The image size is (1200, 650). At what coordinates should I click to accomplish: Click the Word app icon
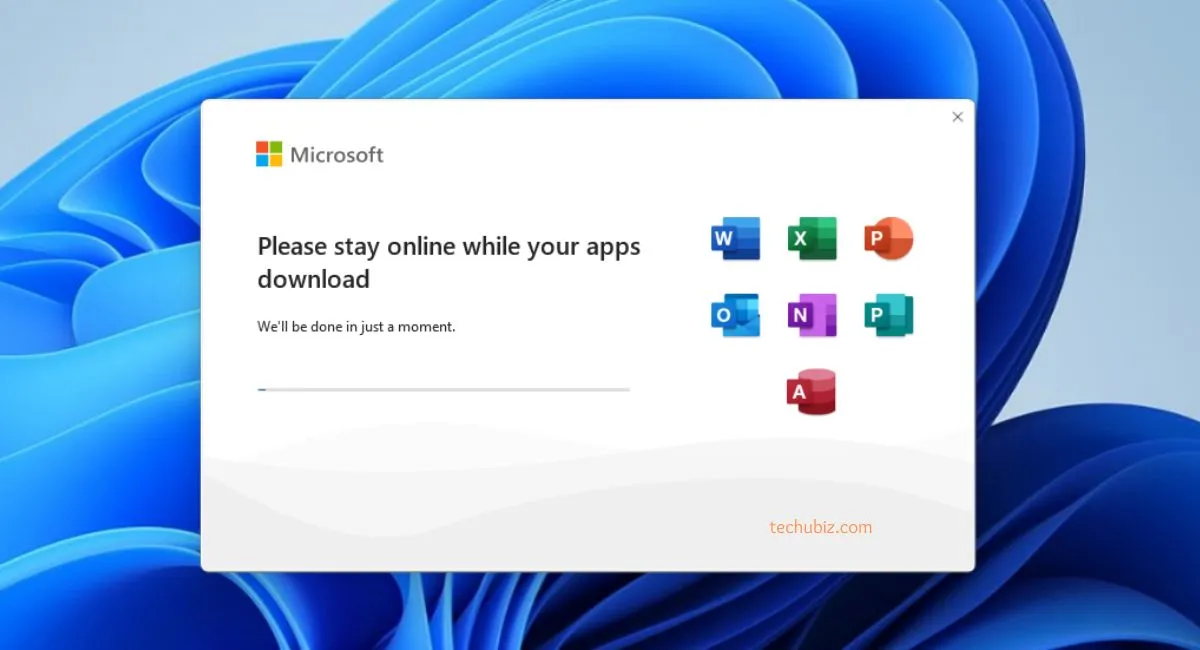[x=735, y=239]
